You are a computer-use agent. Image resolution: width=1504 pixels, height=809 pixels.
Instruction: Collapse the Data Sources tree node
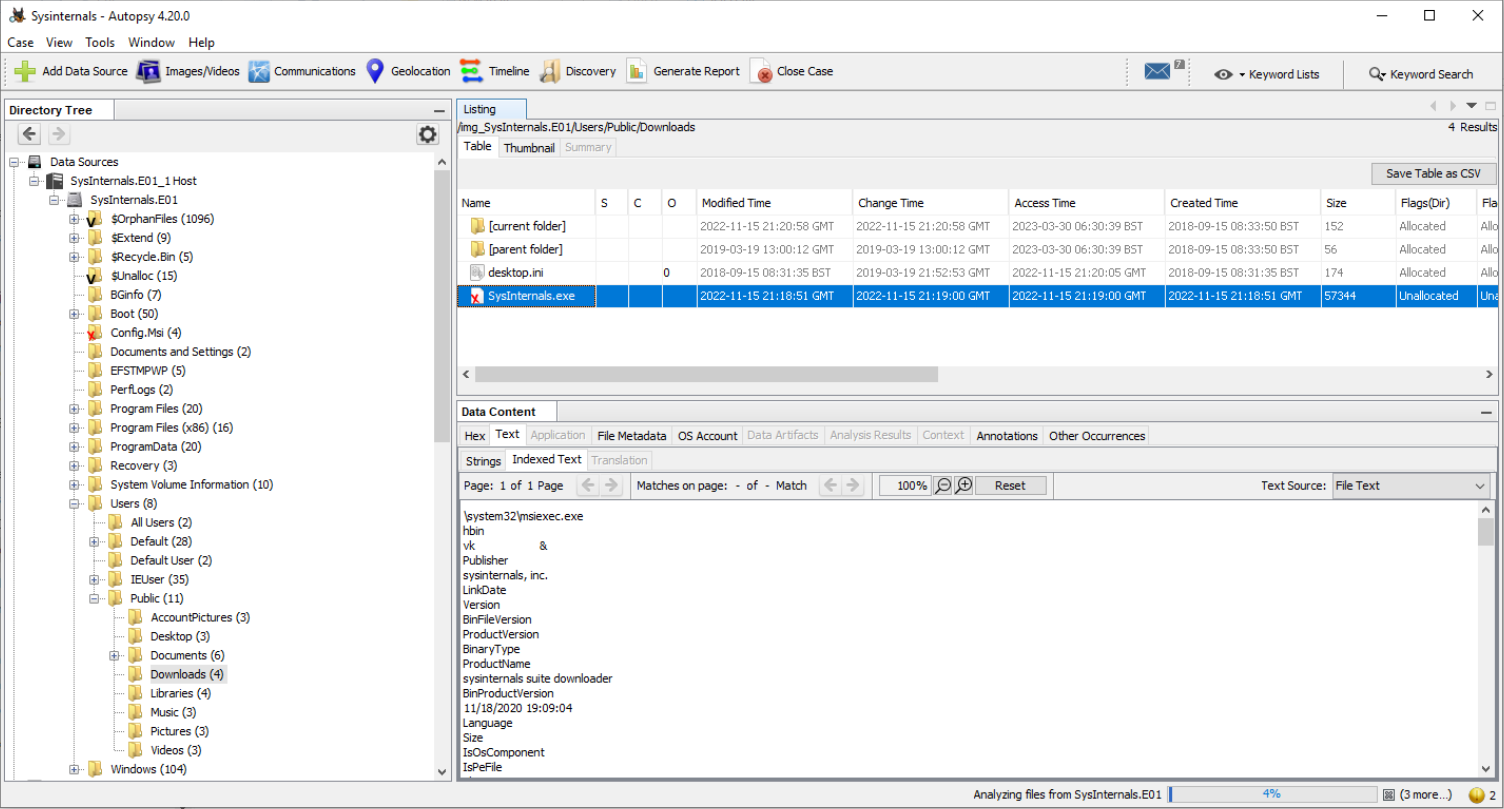(x=14, y=162)
